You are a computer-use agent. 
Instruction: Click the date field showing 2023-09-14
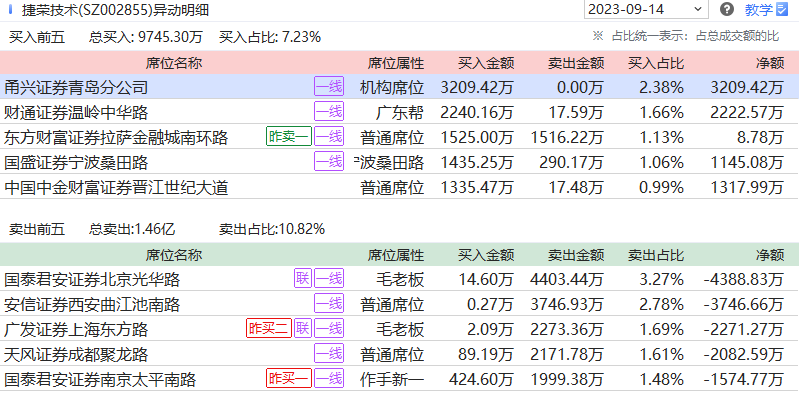646,9
